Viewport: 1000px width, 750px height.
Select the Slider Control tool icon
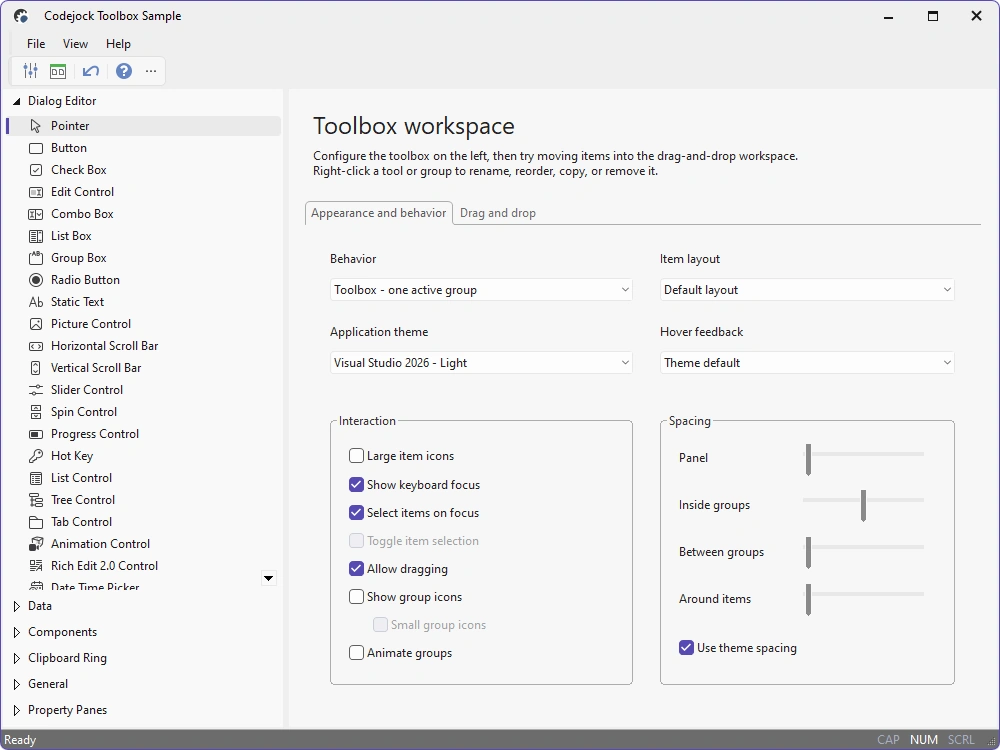pyautogui.click(x=36, y=390)
